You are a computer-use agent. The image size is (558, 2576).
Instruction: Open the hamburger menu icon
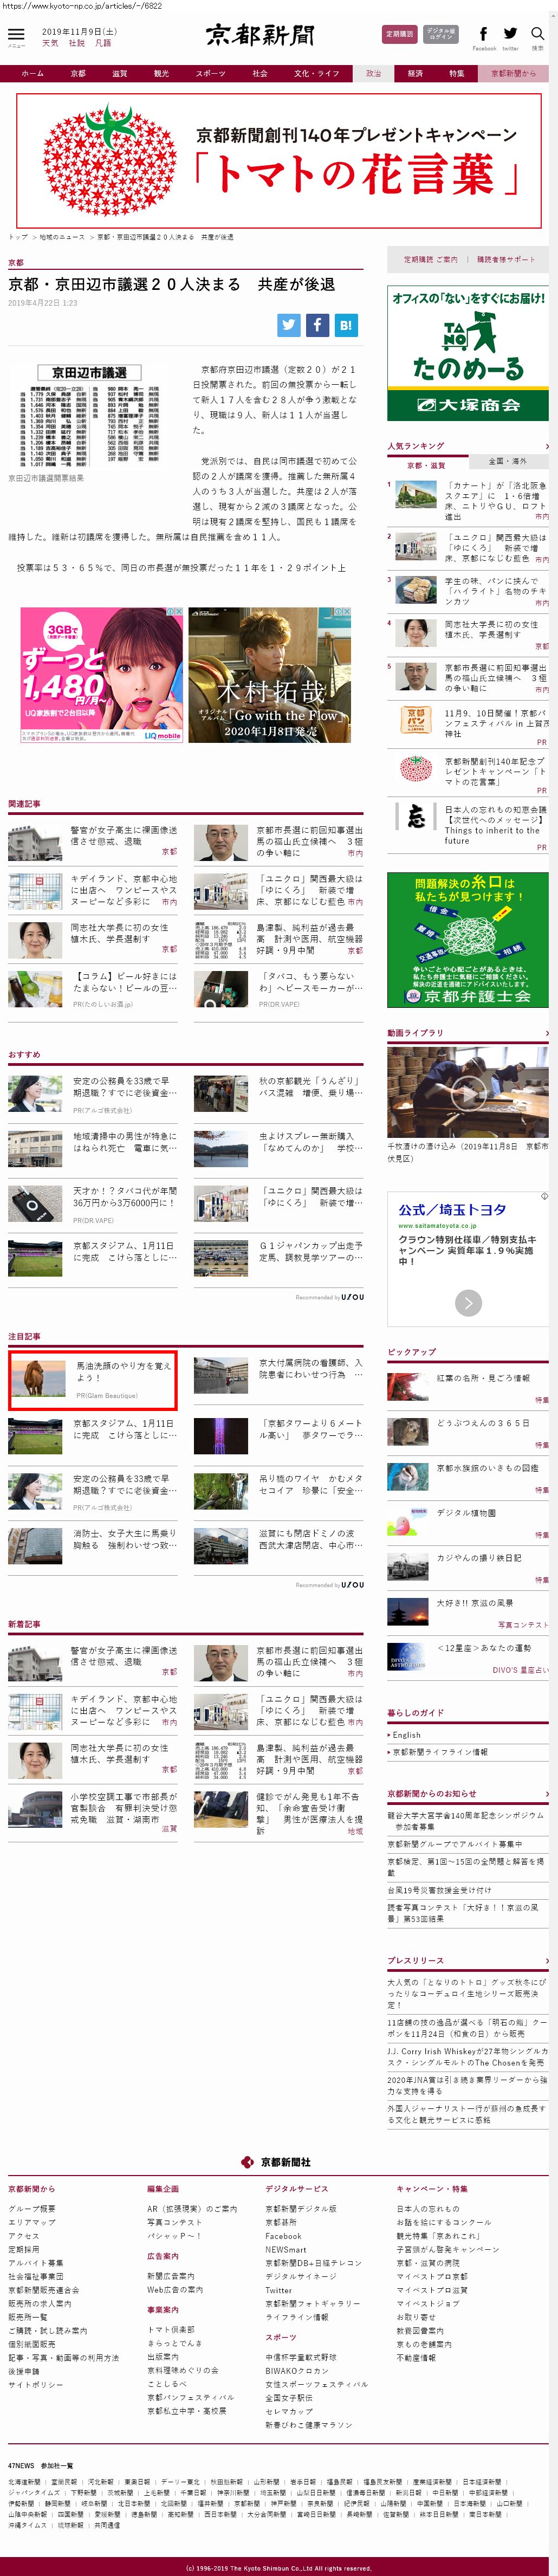pyautogui.click(x=16, y=34)
